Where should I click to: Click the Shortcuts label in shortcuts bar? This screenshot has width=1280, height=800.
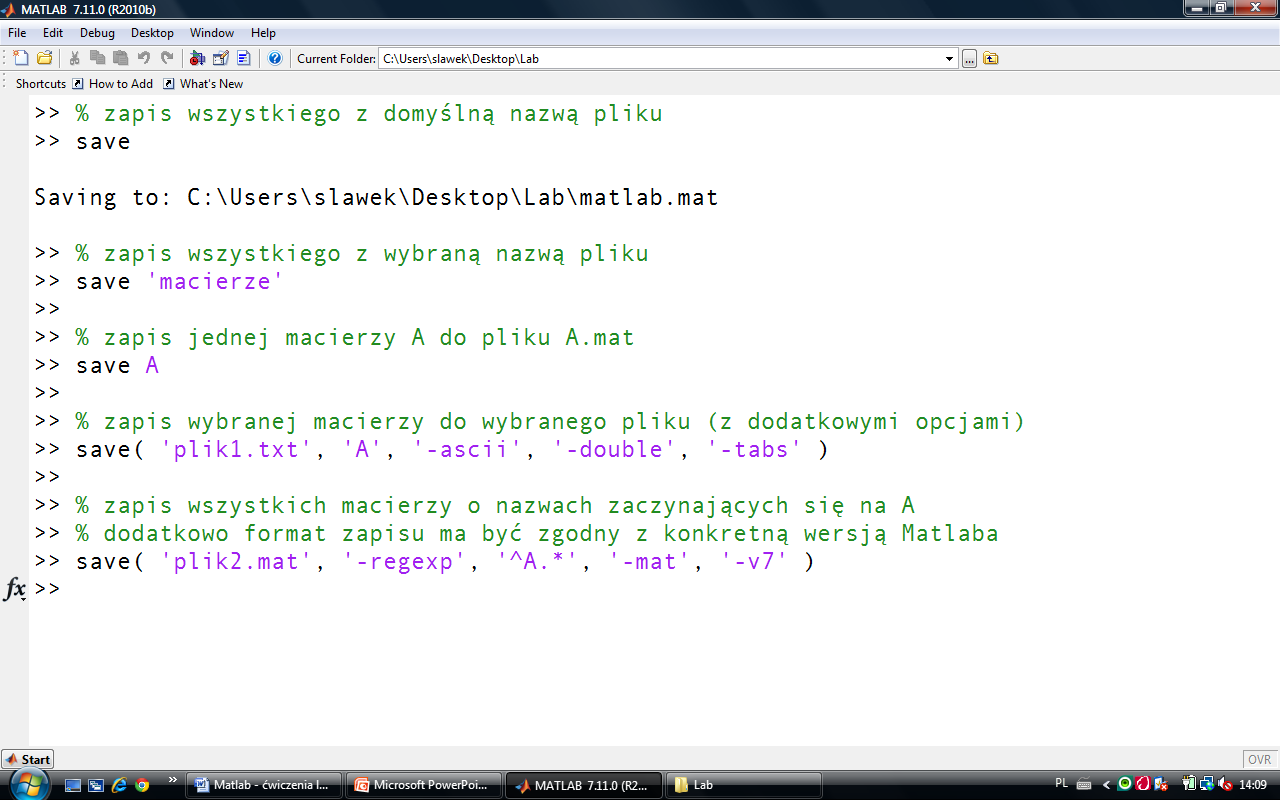pos(41,84)
